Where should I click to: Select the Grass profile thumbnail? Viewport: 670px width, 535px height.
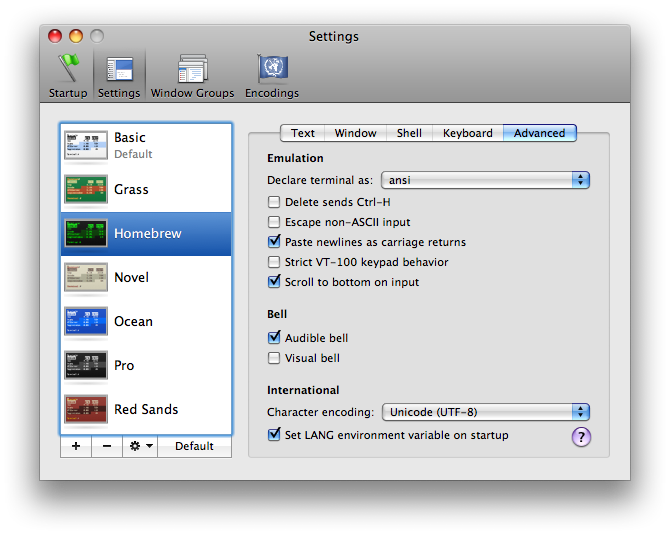point(85,189)
